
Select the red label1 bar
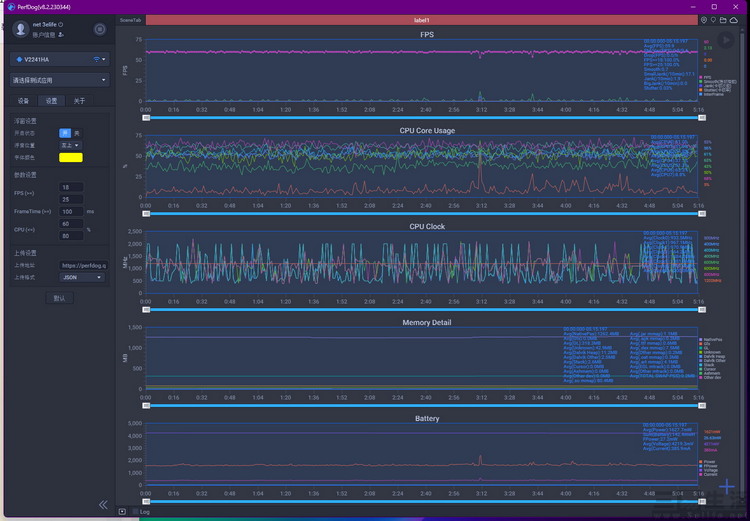click(x=421, y=20)
